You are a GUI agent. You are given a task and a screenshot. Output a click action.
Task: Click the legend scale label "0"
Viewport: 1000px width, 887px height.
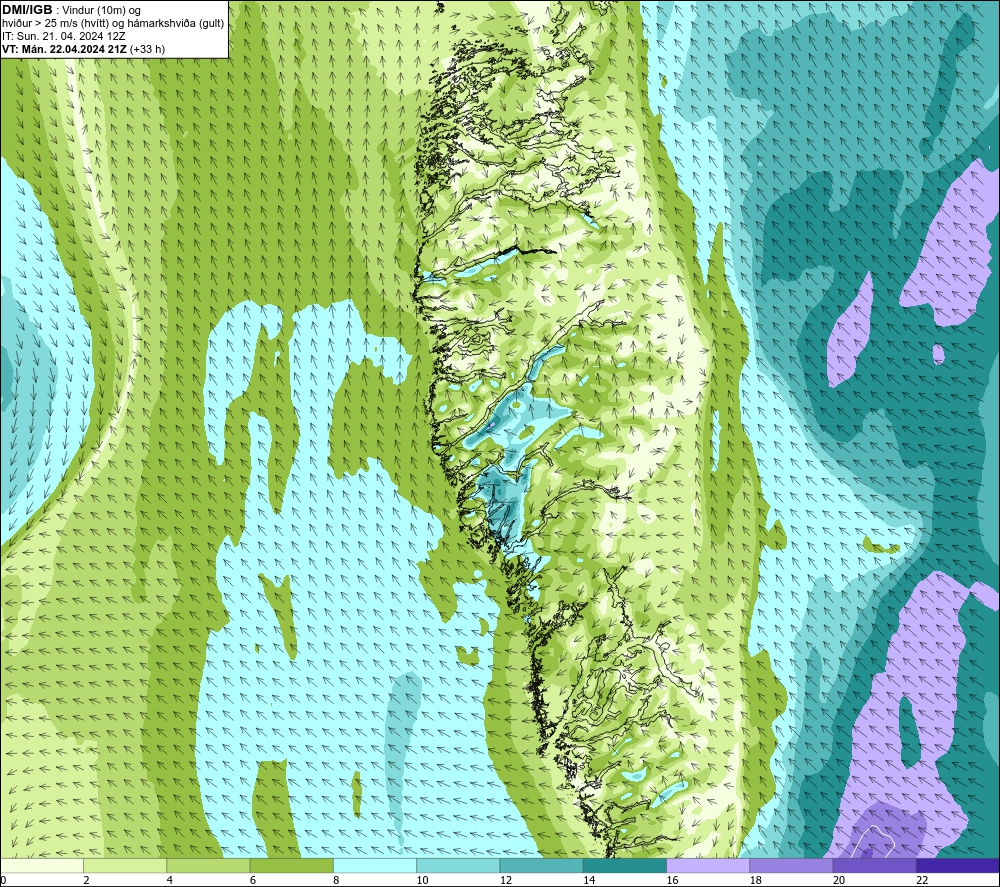(x=3, y=880)
